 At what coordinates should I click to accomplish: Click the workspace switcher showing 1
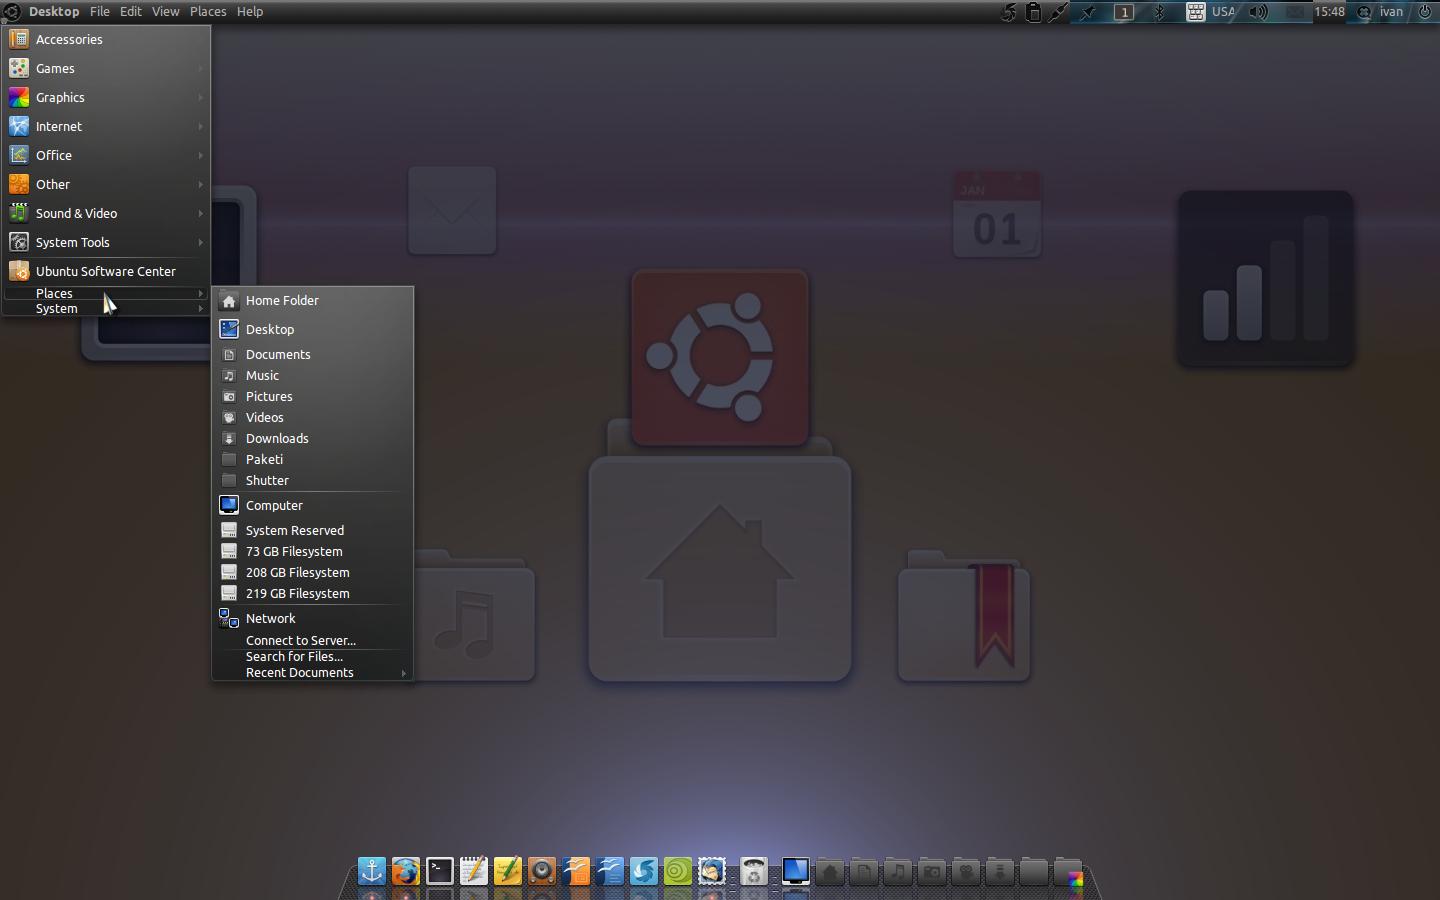coord(1124,12)
